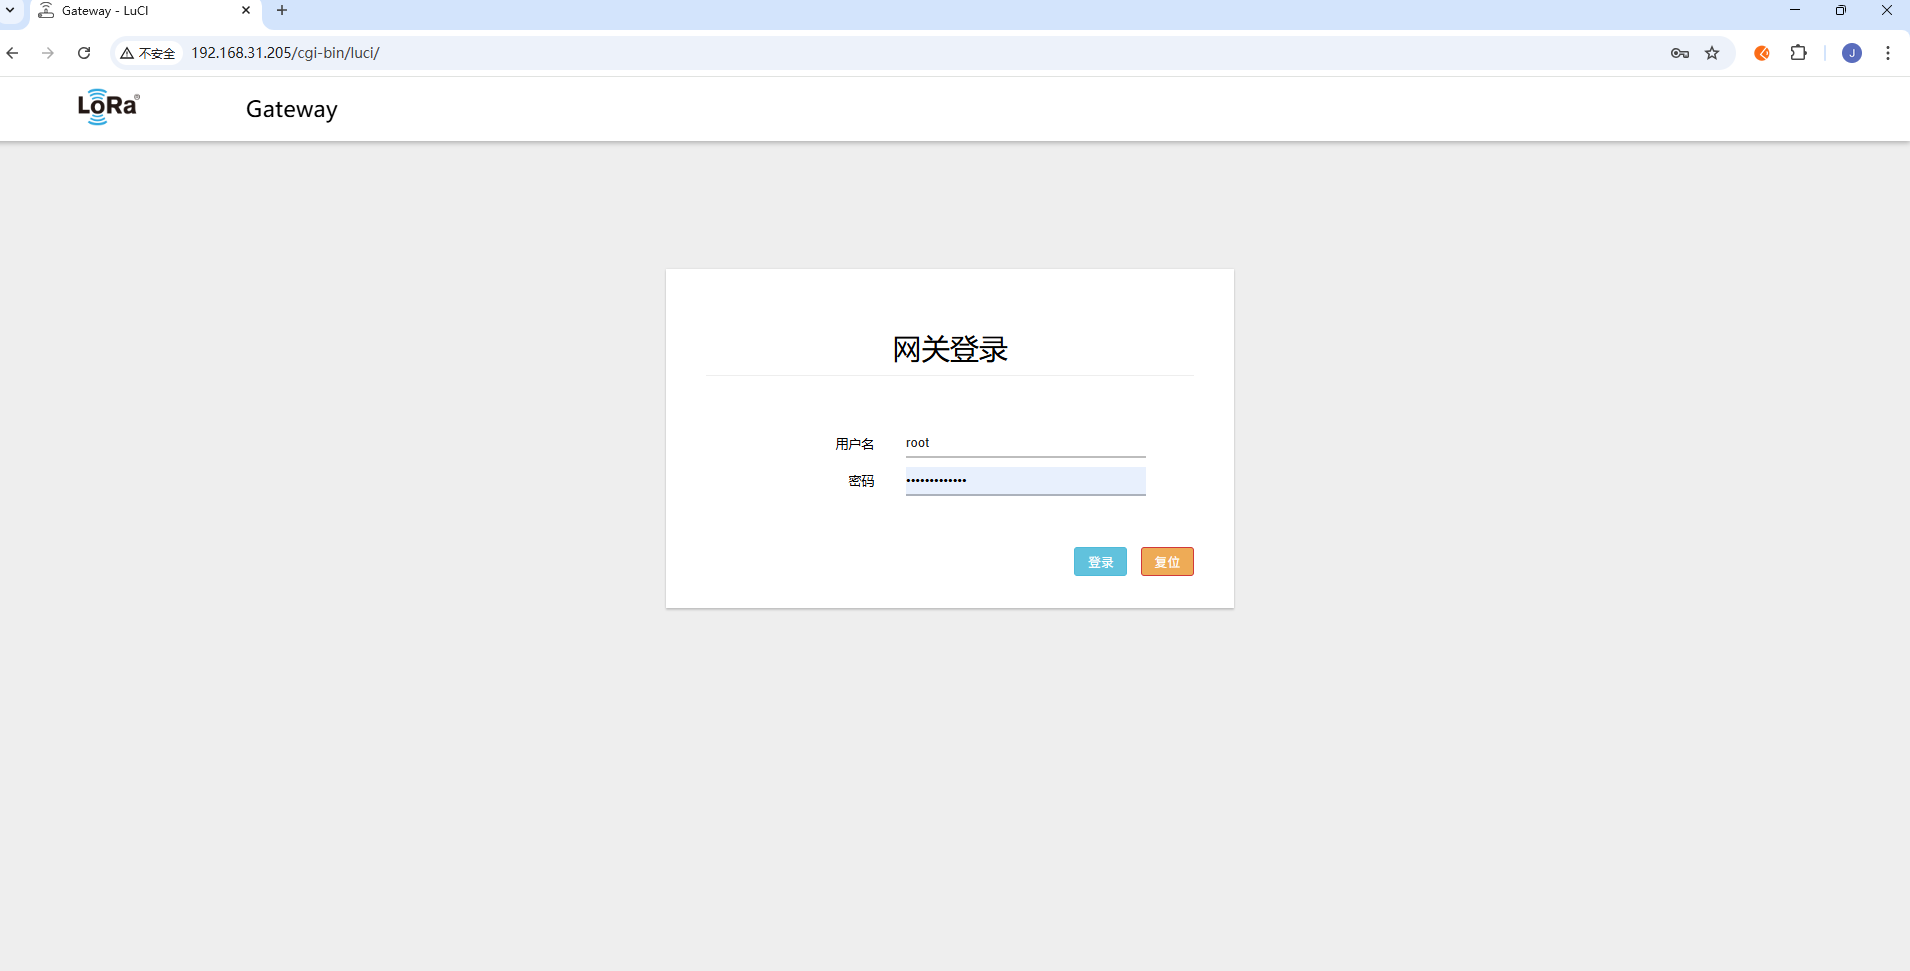Click the address bar URL

click(285, 53)
